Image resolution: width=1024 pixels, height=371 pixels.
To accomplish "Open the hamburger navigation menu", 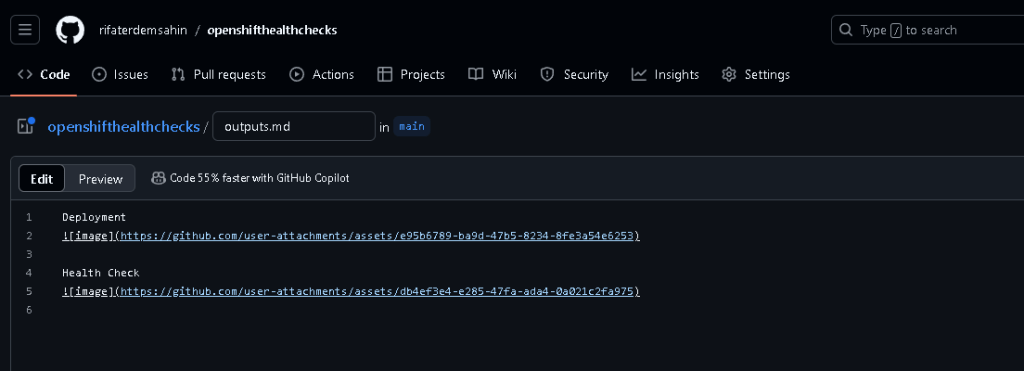I will pyautogui.click(x=25, y=30).
